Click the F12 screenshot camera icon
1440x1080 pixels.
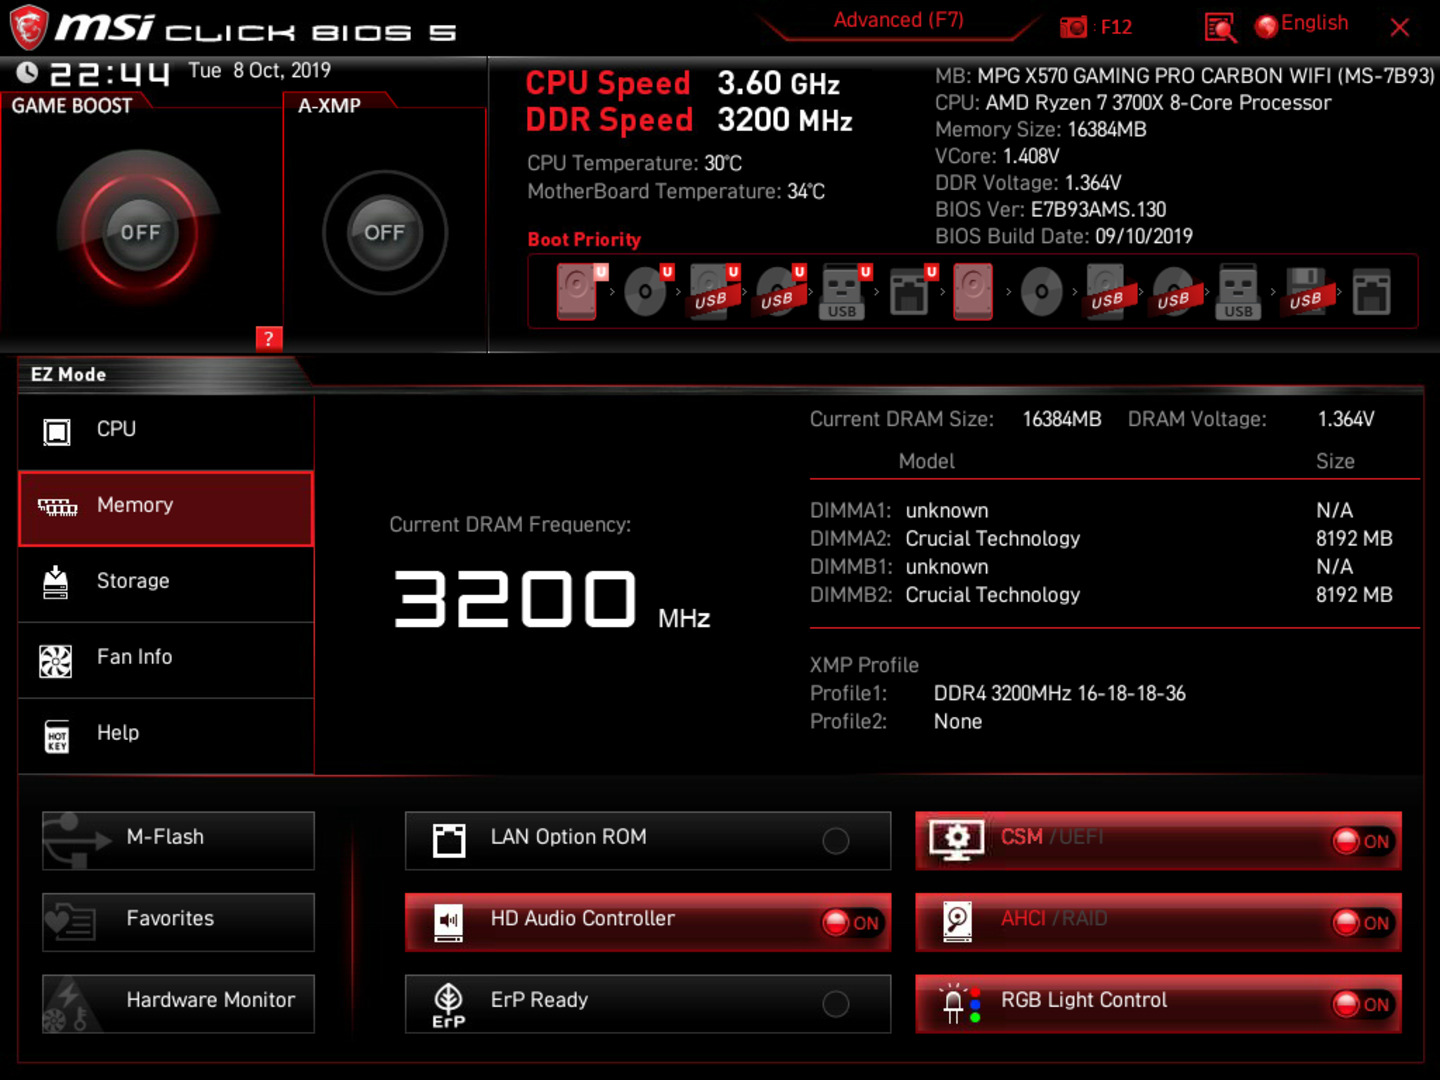[x=1073, y=27]
